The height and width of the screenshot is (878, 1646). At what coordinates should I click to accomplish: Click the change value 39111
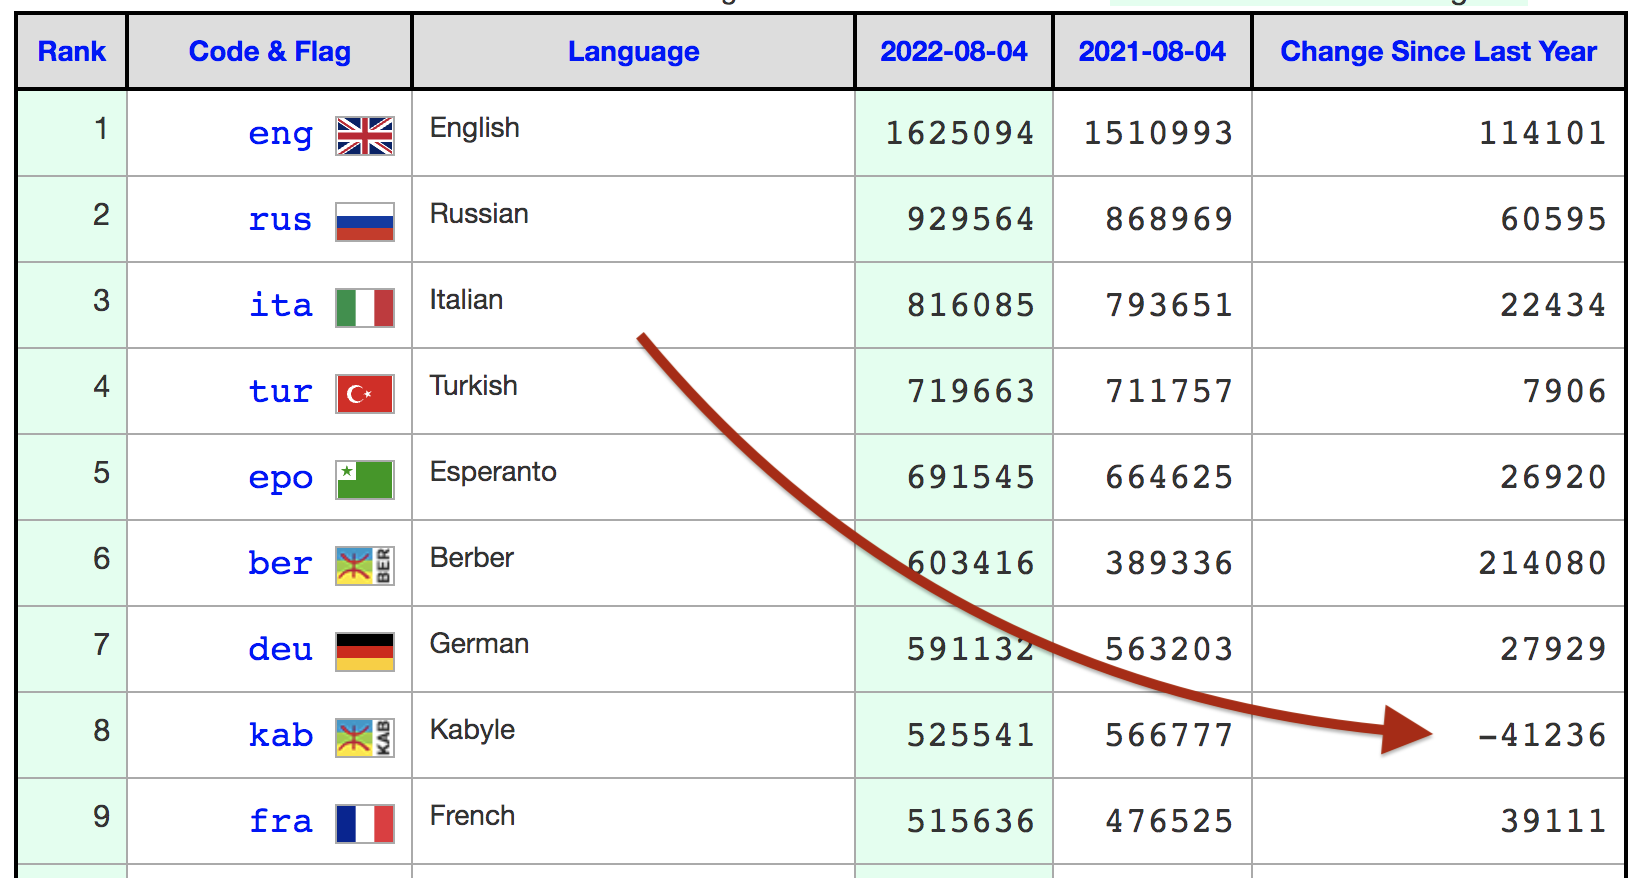(1553, 821)
